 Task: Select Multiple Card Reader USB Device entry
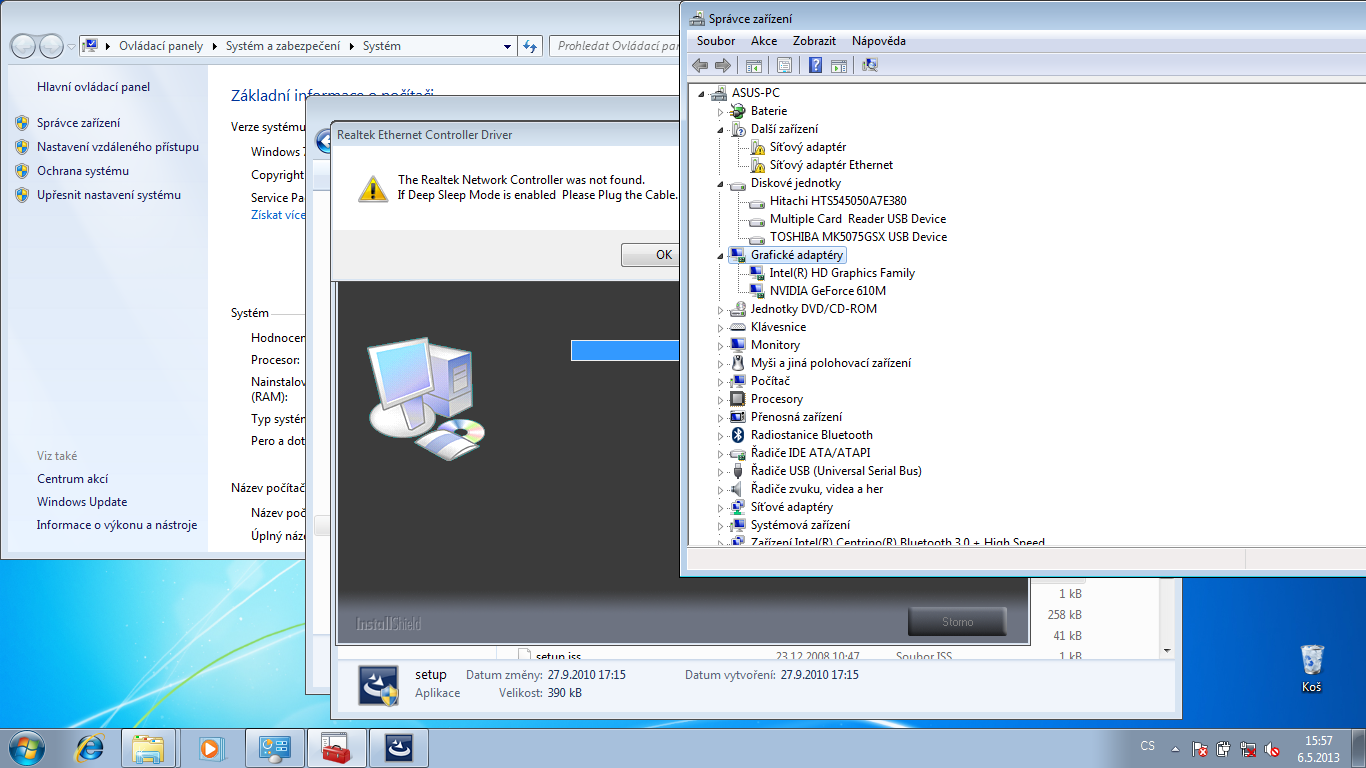858,219
